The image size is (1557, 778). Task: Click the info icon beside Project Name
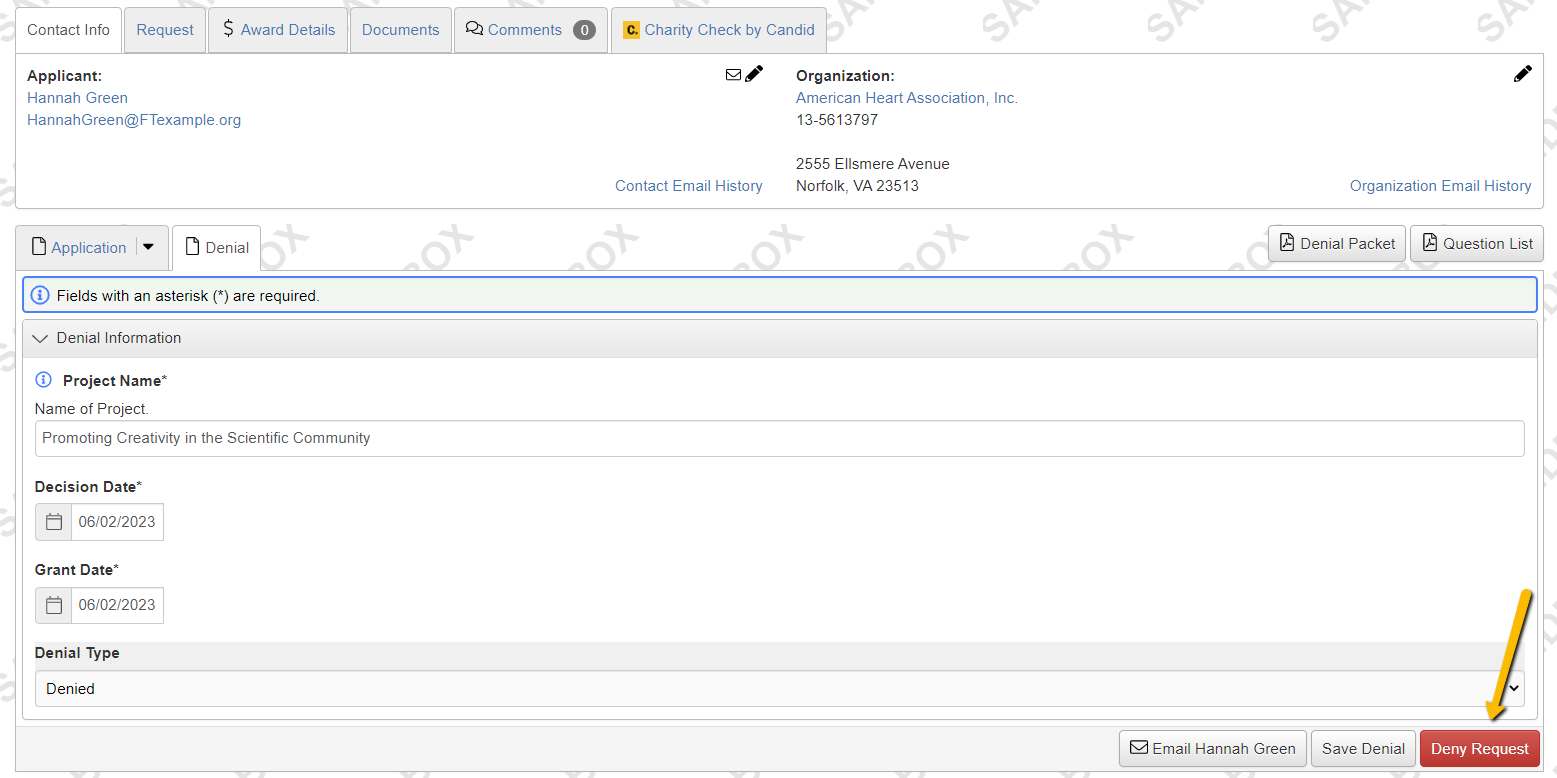point(42,379)
